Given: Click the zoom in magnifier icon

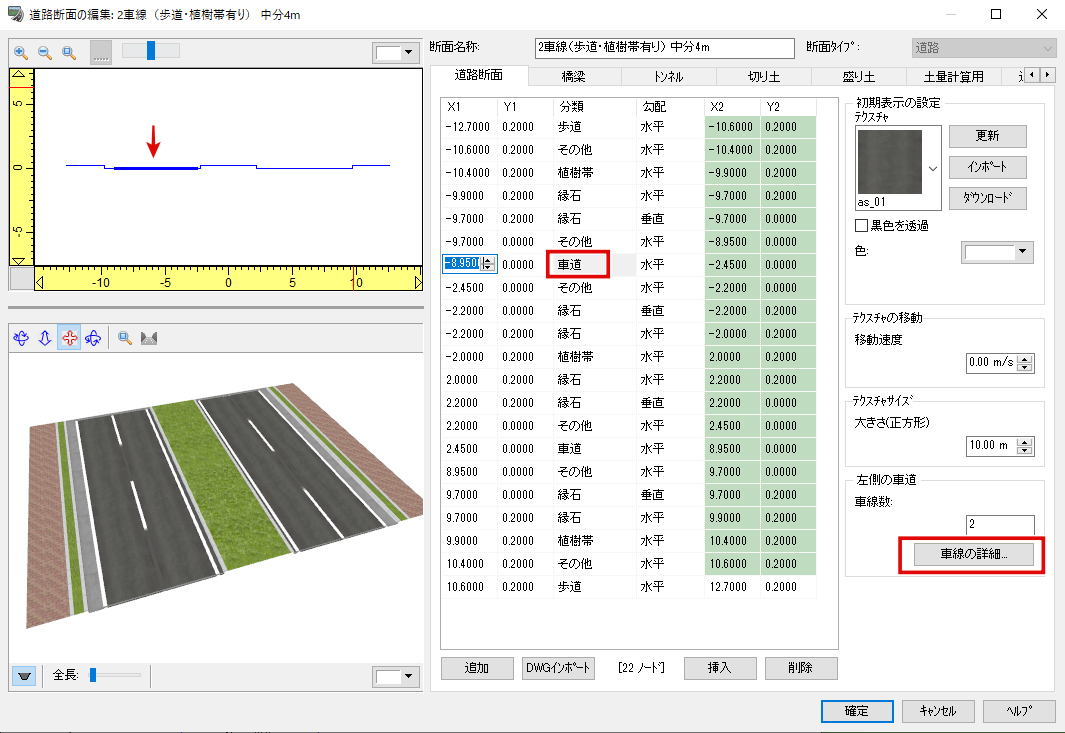Looking at the screenshot, I should click(21, 52).
